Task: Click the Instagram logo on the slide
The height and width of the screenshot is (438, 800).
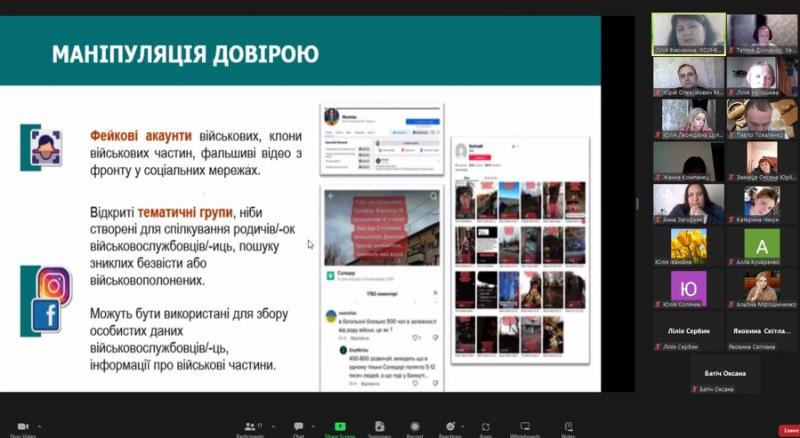Action: point(54,286)
